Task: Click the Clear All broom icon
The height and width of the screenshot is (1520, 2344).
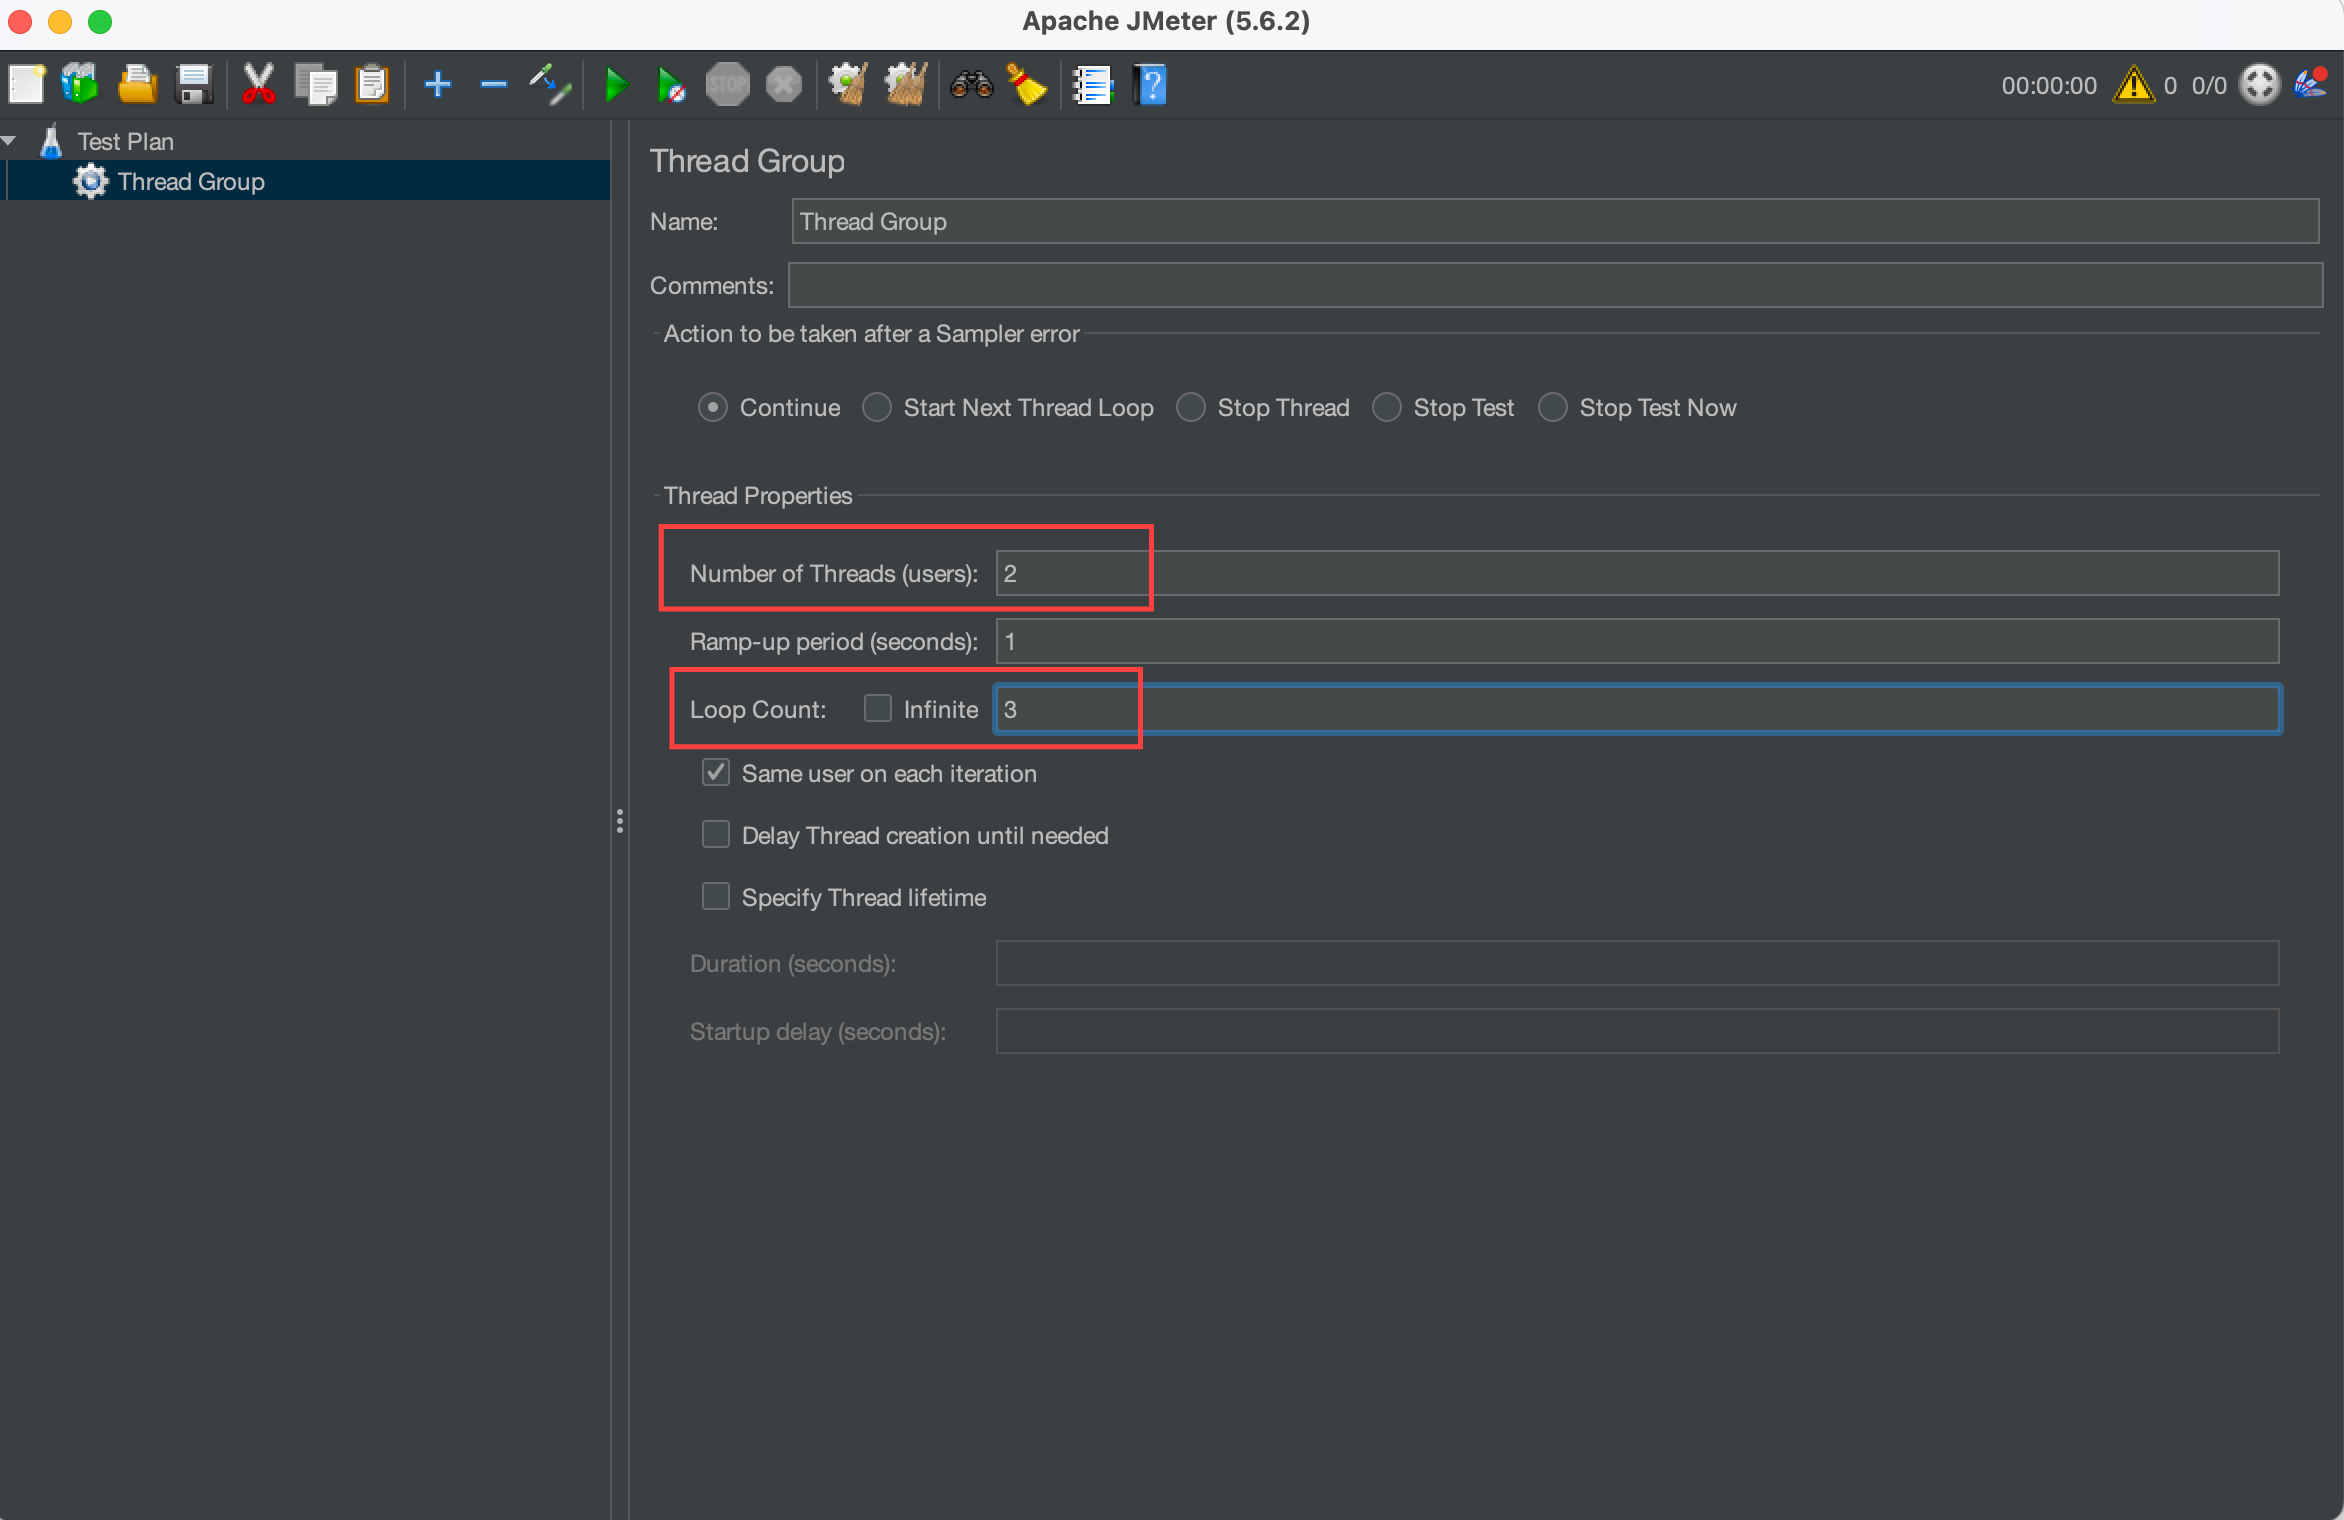Action: click(906, 85)
